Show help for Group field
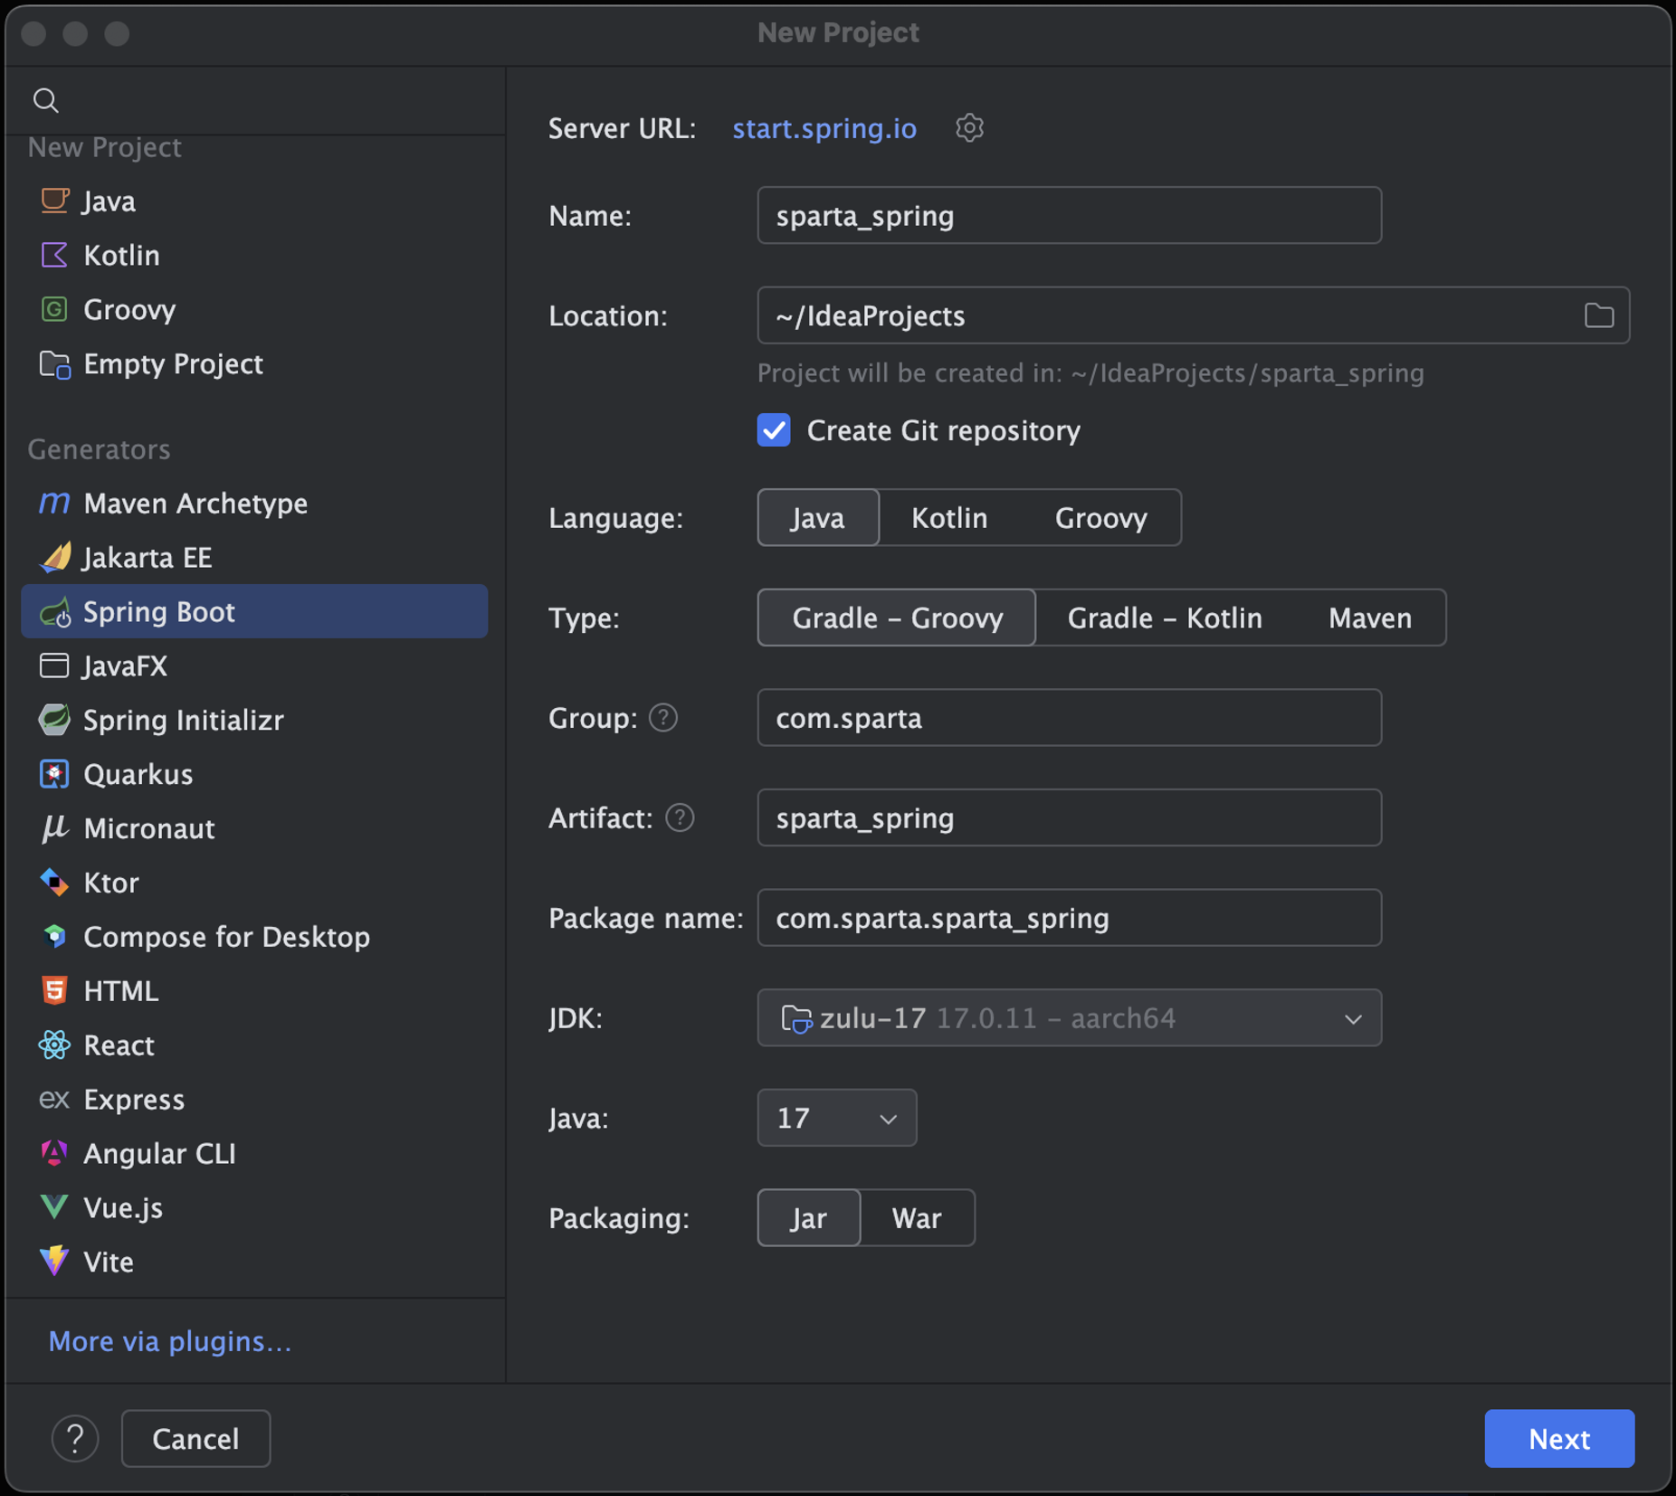 [x=663, y=718]
